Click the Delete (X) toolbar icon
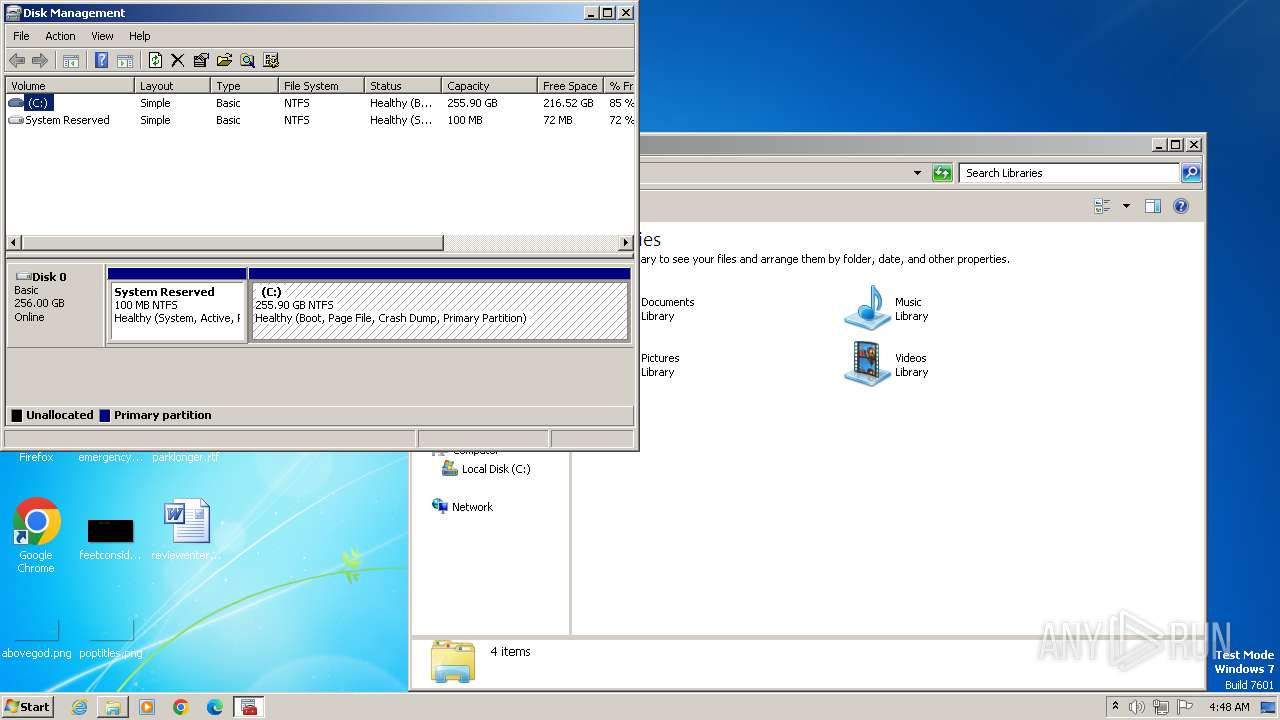The image size is (1280, 720). (178, 60)
